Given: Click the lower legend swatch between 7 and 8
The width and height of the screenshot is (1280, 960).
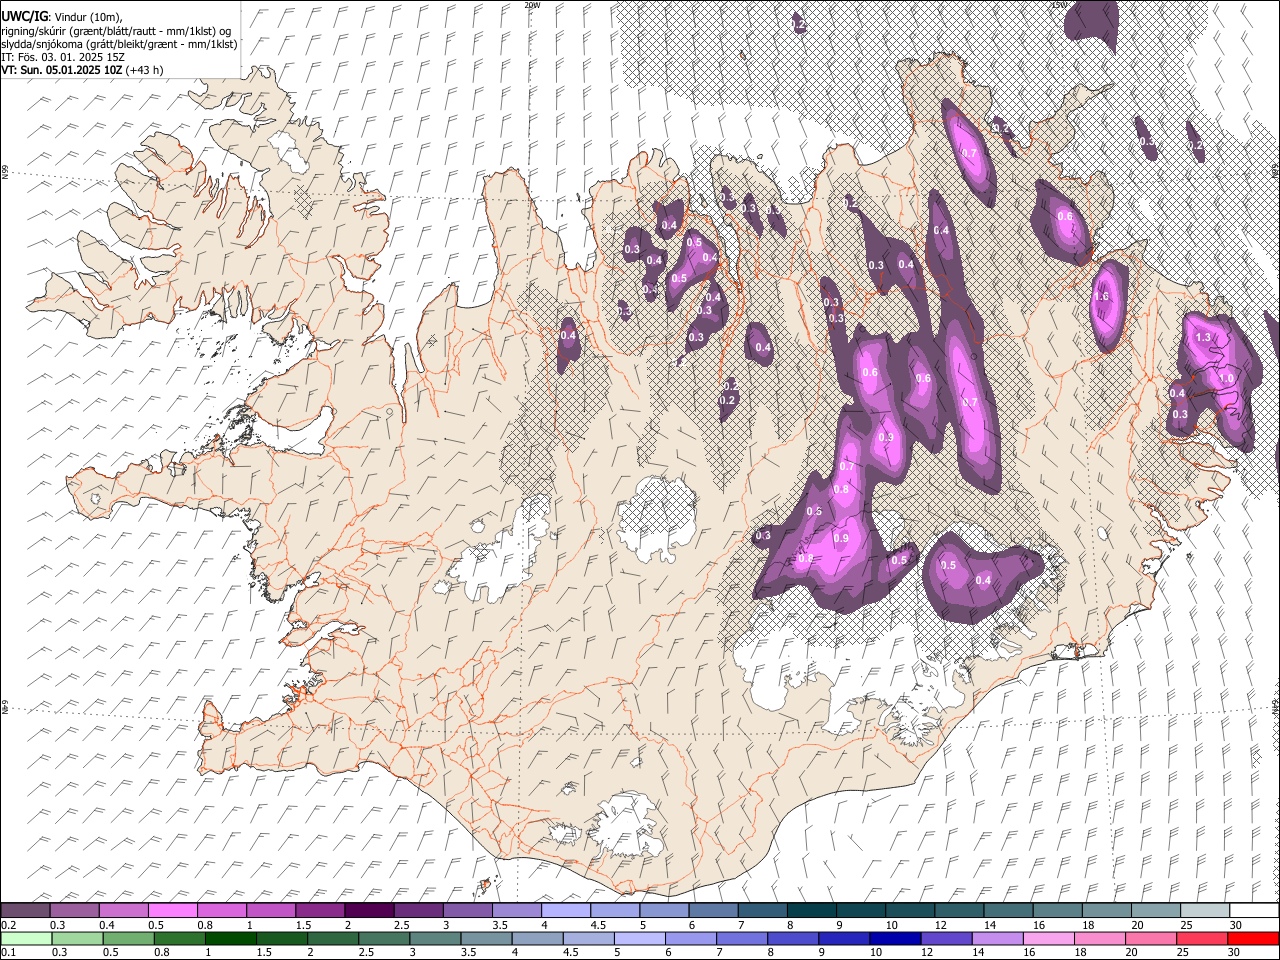Looking at the screenshot, I should 741,939.
